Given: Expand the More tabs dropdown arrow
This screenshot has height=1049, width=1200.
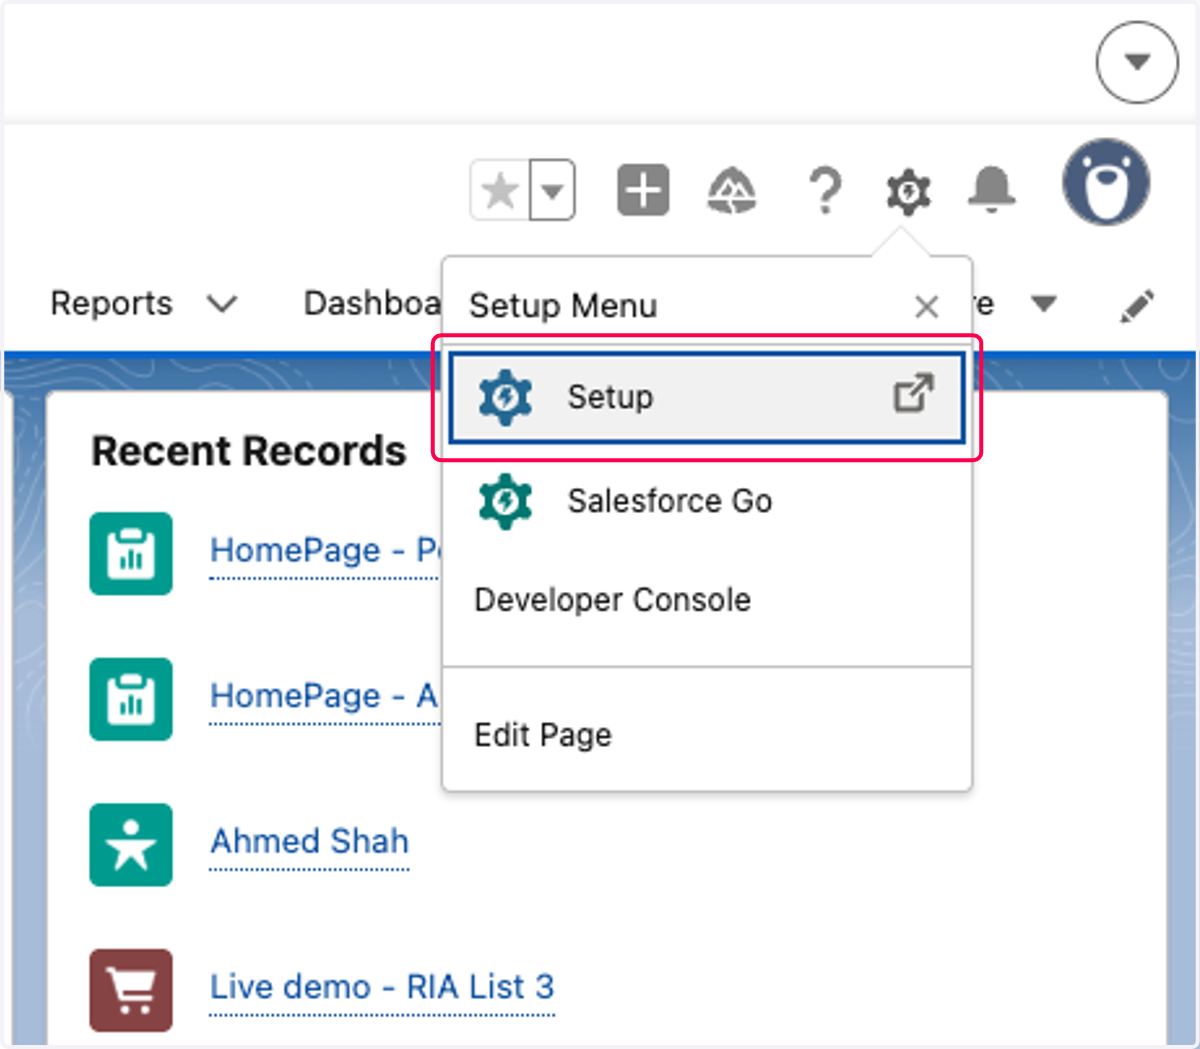Looking at the screenshot, I should [x=1044, y=303].
